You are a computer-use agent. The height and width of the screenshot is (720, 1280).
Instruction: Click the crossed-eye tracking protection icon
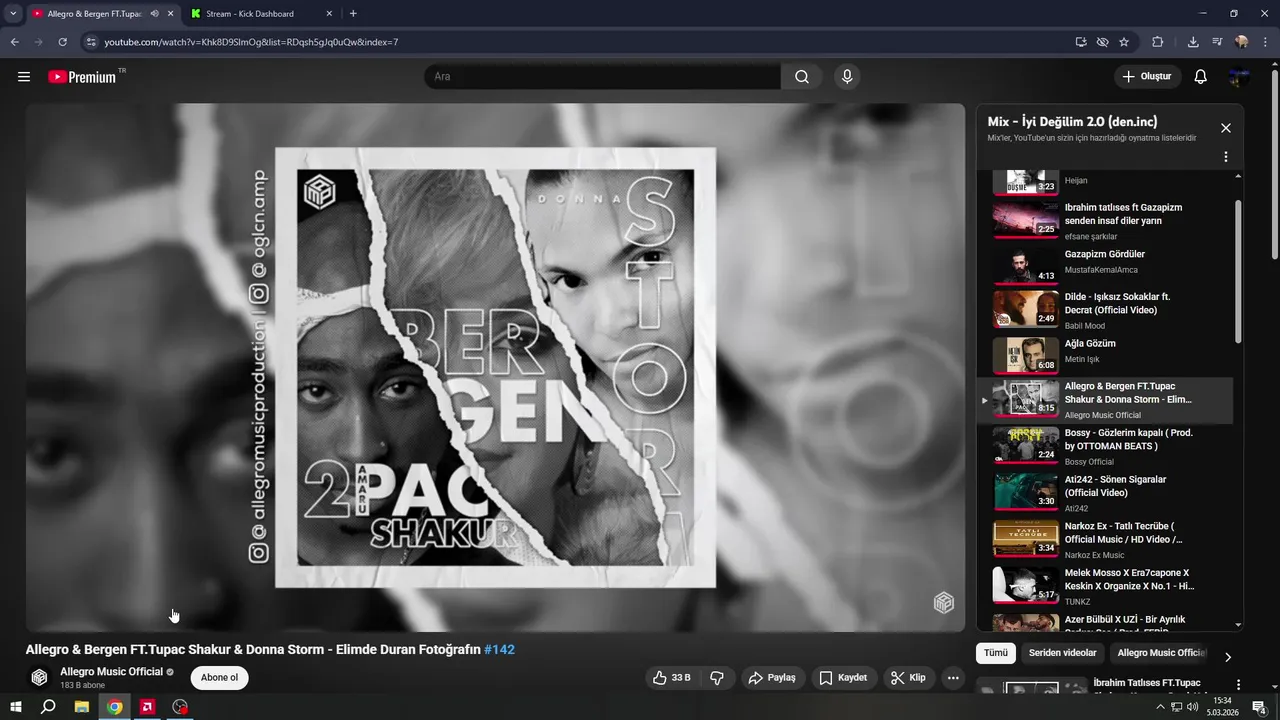[1102, 42]
